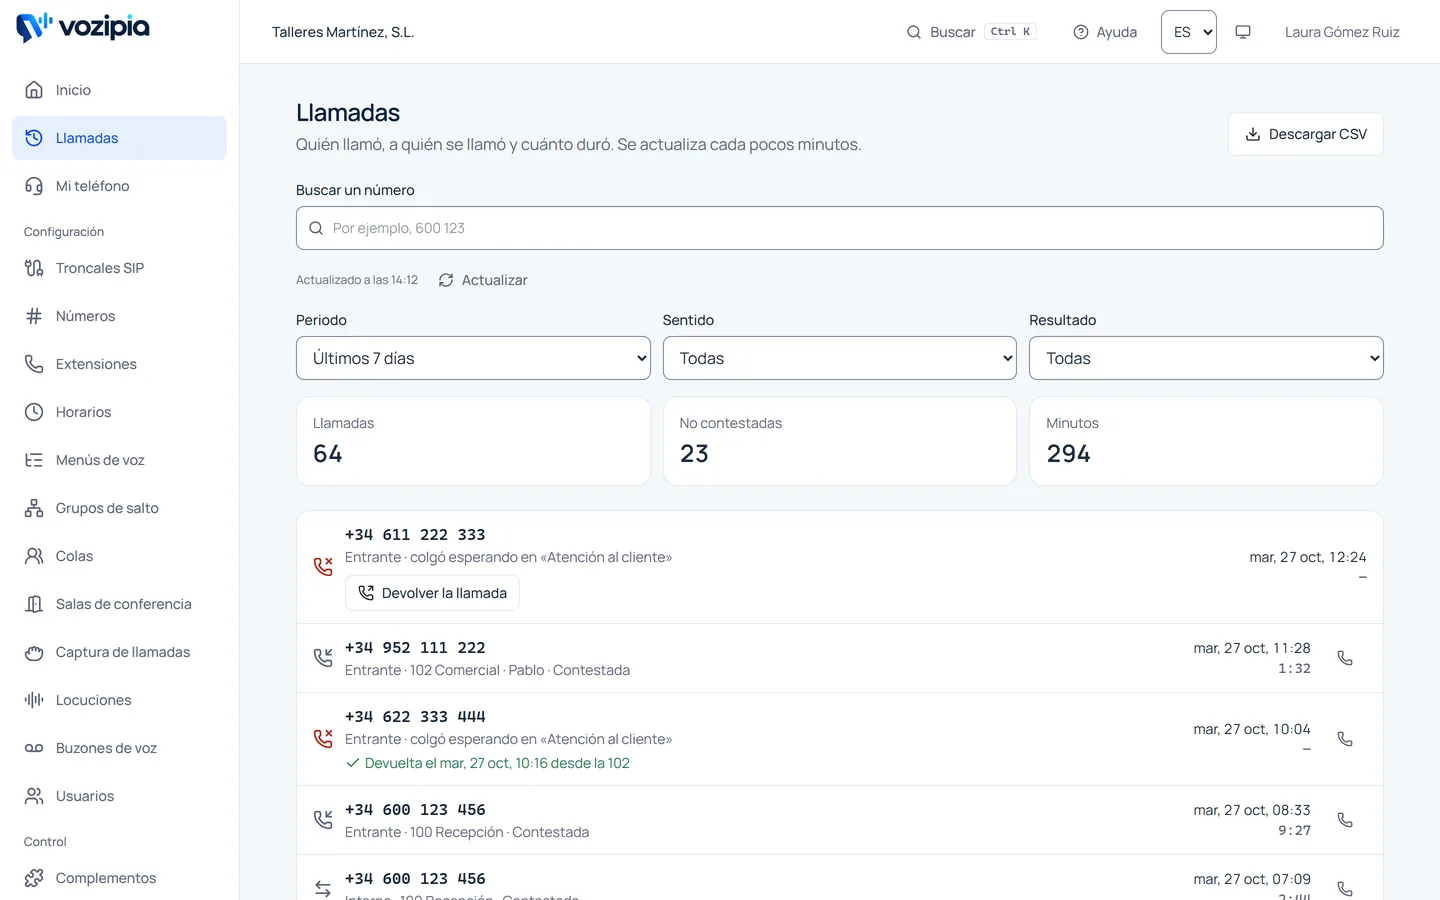This screenshot has height=900, width=1440.
Task: Open Troncales SIP settings
Action: (x=119, y=268)
